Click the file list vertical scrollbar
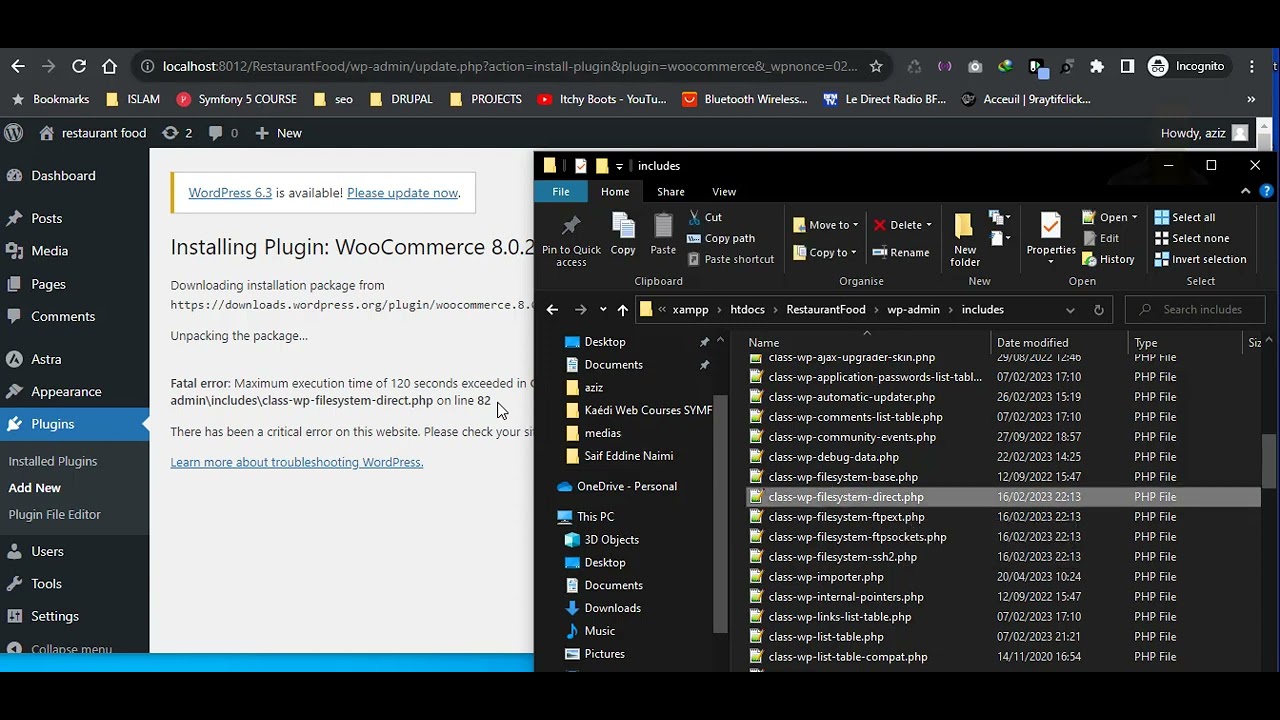Image resolution: width=1280 pixels, height=720 pixels. click(x=1269, y=460)
